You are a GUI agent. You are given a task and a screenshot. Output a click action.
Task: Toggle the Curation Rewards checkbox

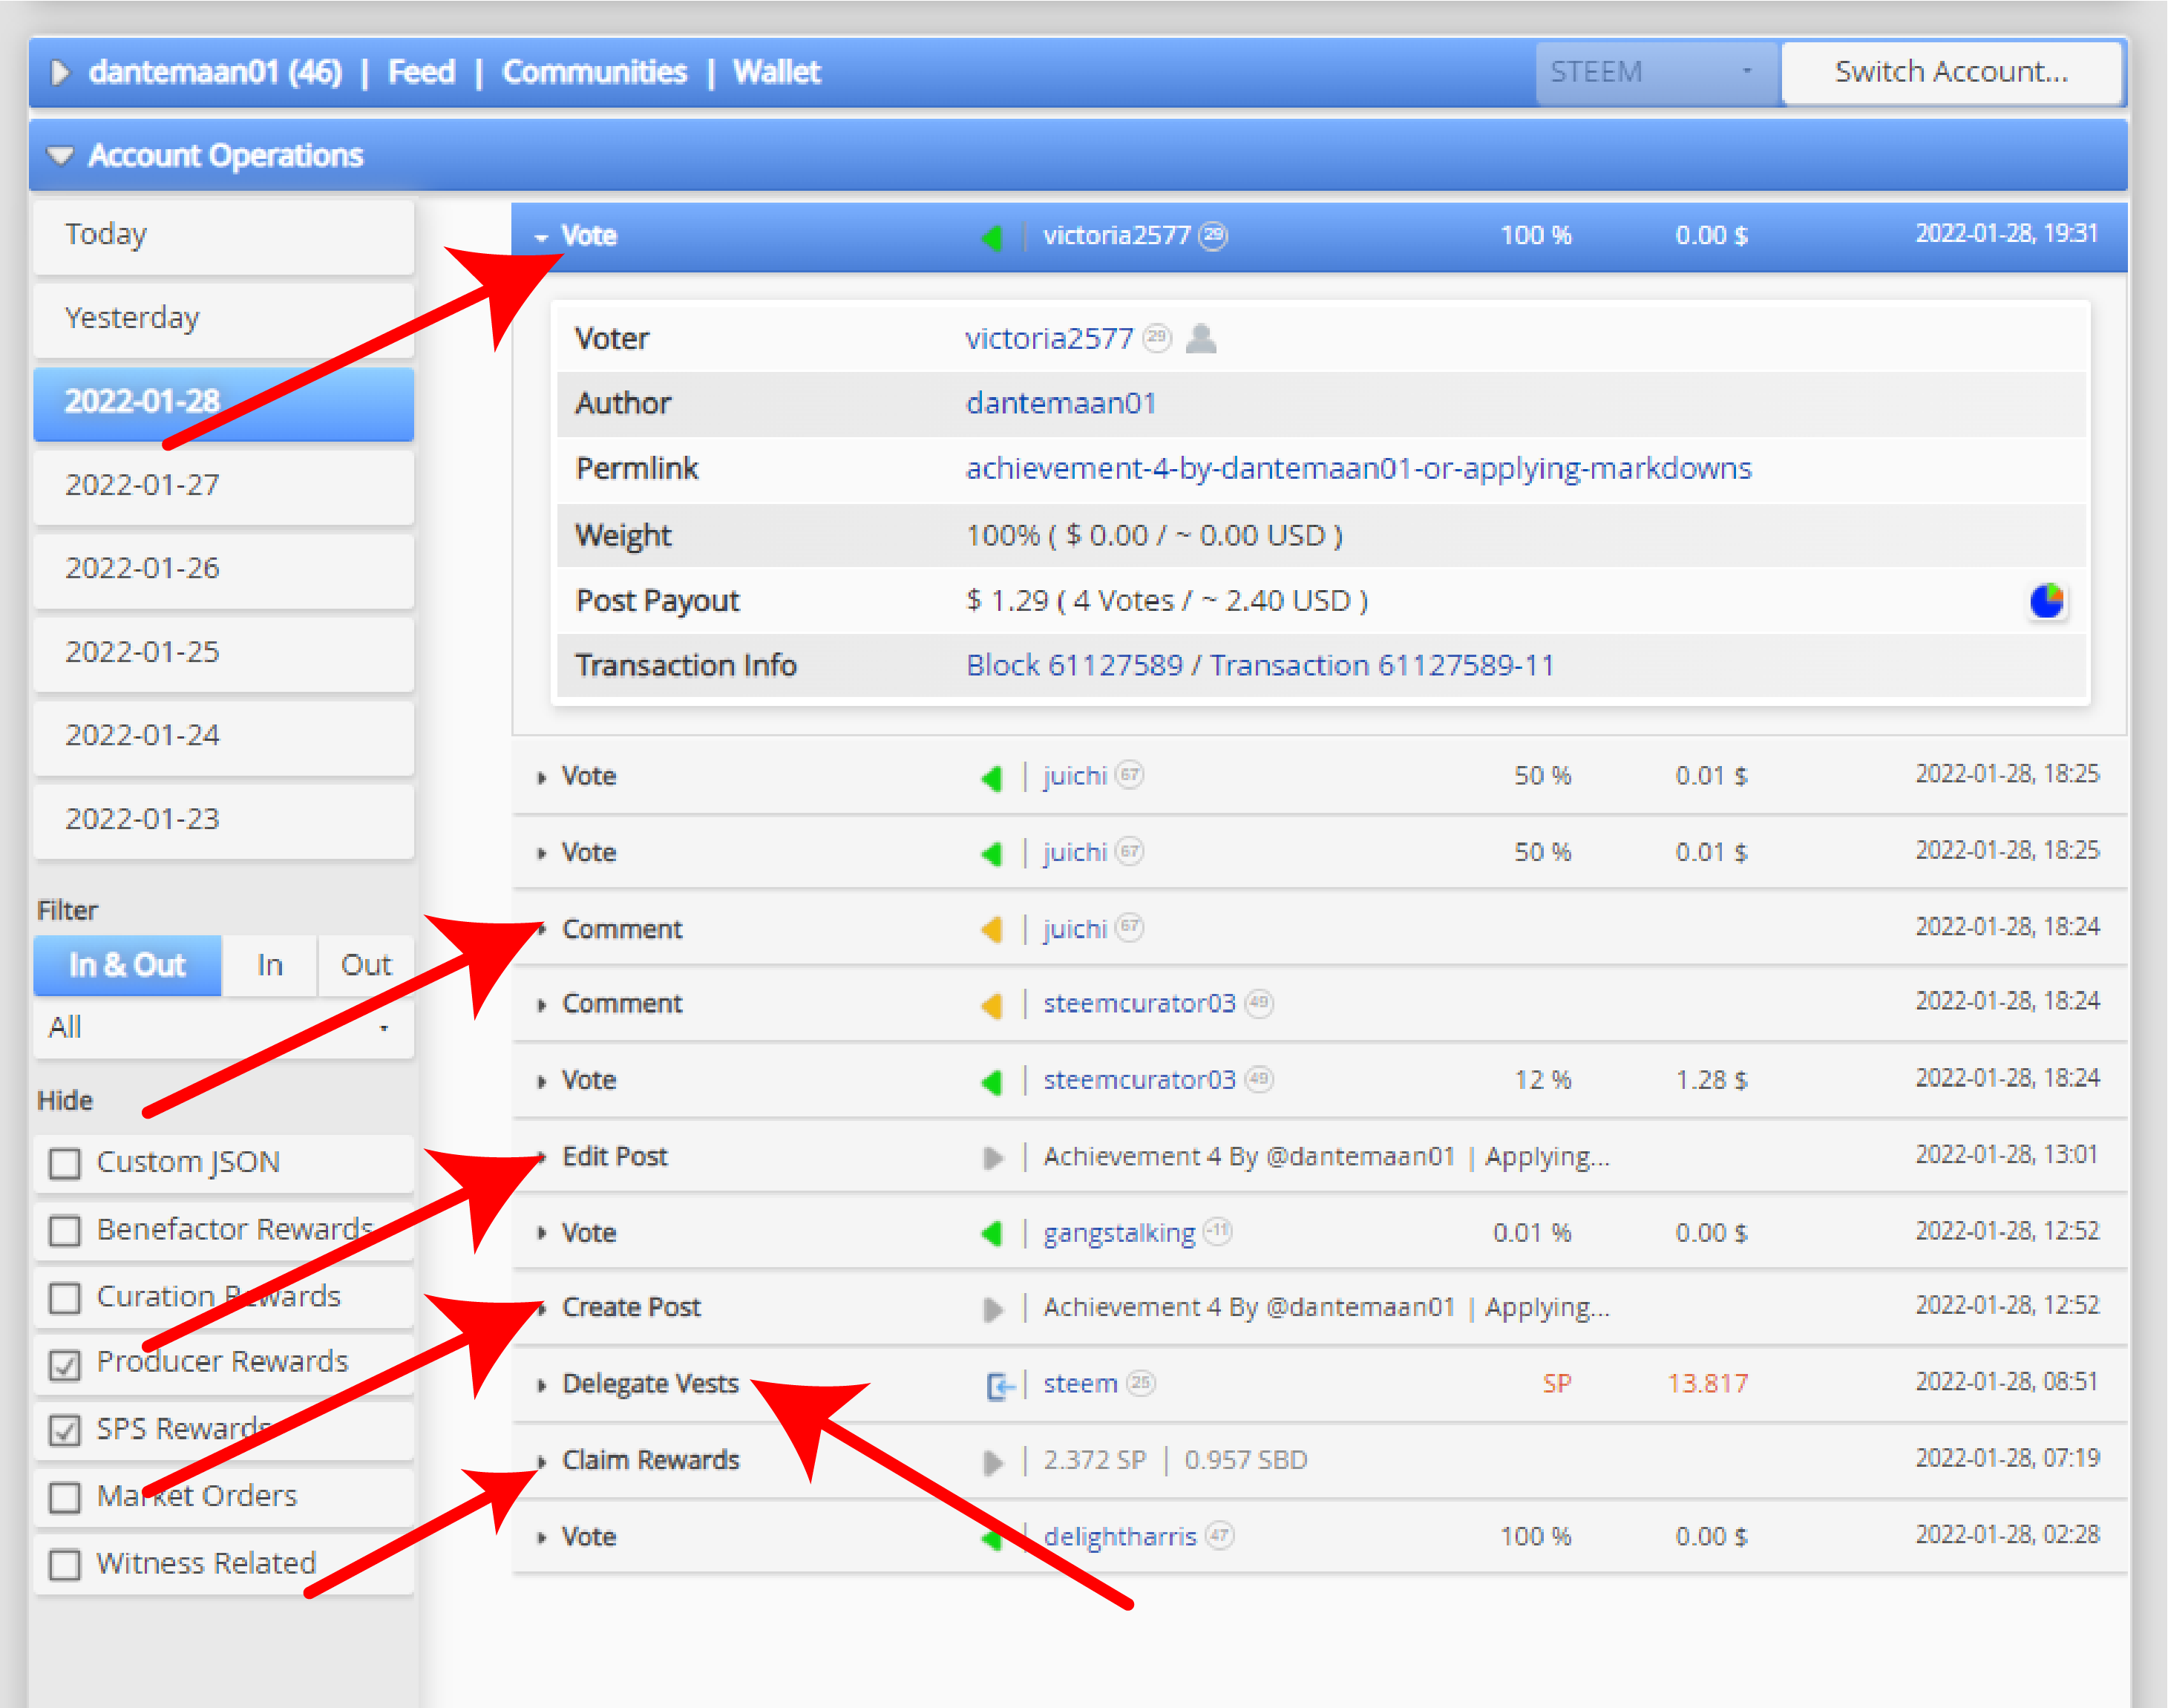[x=65, y=1298]
